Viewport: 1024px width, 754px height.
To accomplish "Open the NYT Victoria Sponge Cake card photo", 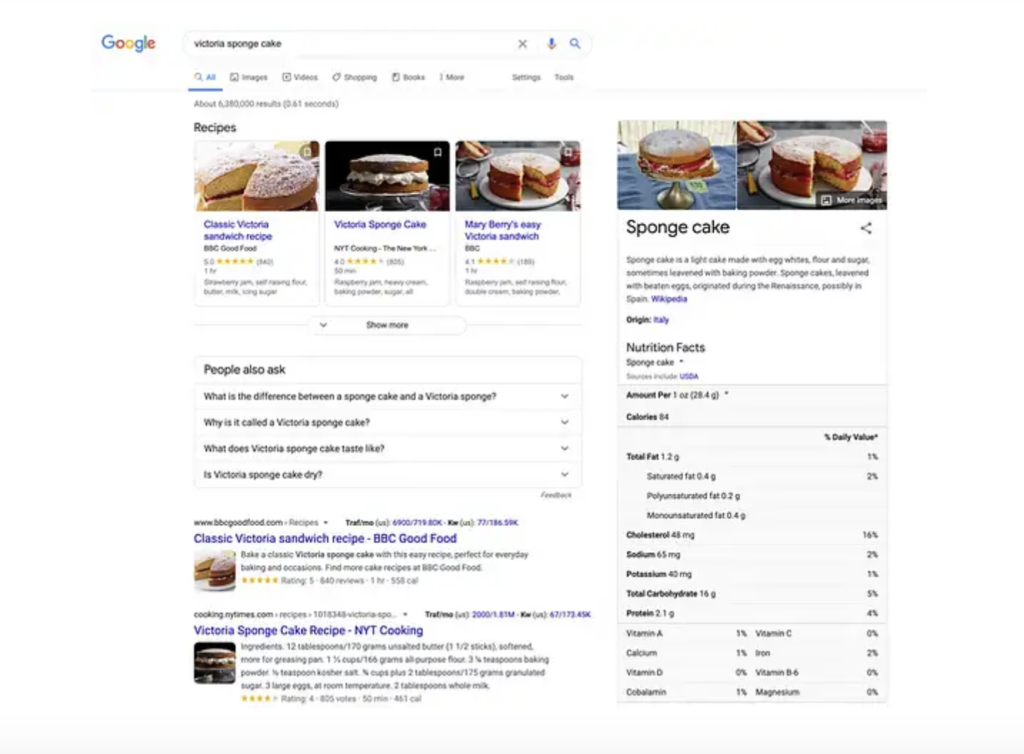I will coord(387,176).
